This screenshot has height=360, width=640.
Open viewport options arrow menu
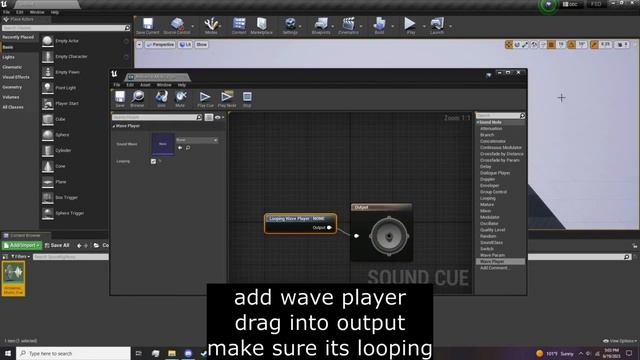[139, 44]
